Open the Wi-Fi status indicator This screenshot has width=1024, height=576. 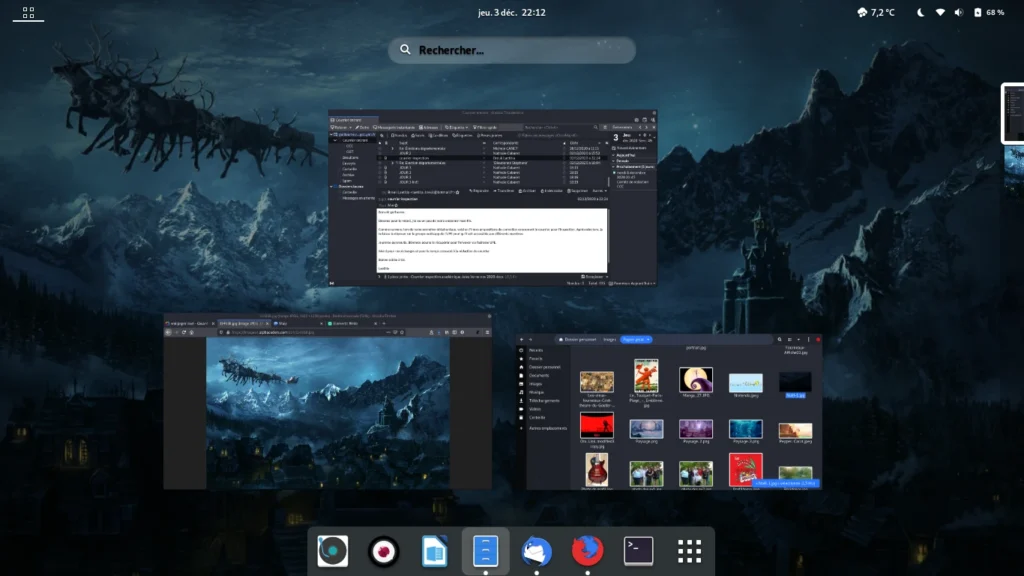pyautogui.click(x=940, y=13)
